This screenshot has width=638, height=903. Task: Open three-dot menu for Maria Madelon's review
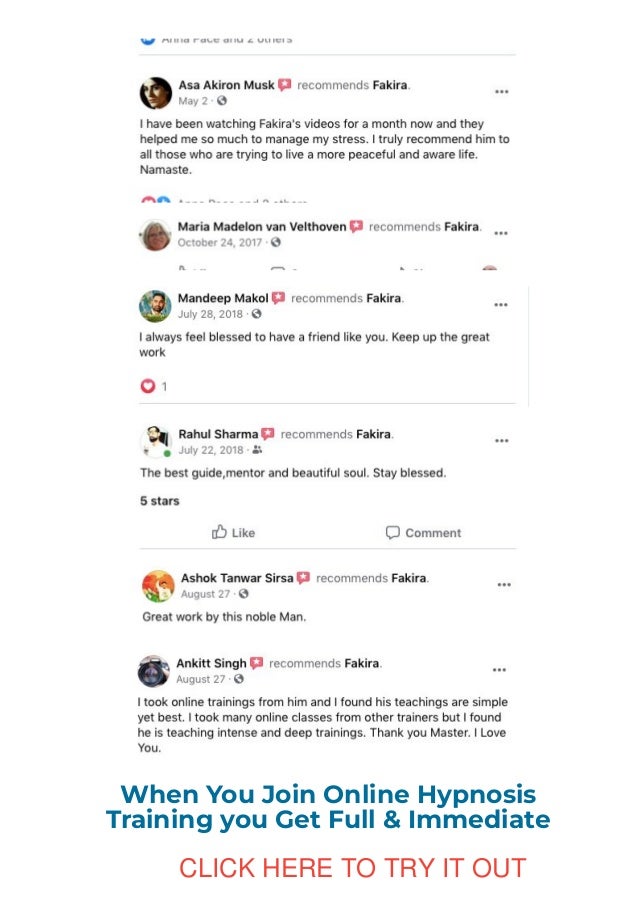click(x=501, y=233)
